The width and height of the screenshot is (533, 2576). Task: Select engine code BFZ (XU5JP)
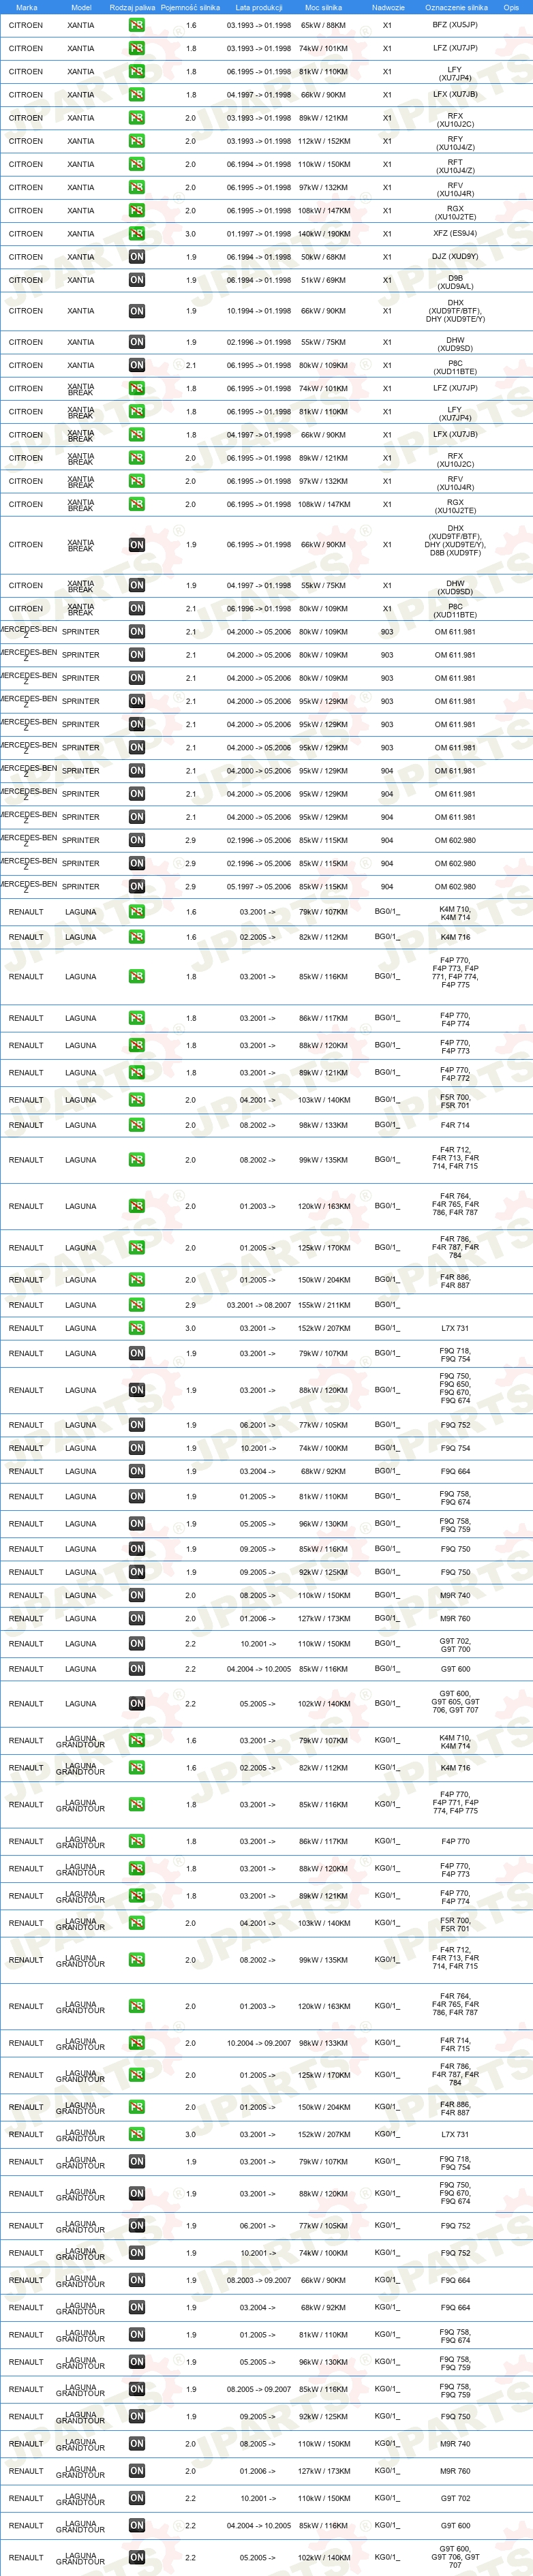(455, 25)
